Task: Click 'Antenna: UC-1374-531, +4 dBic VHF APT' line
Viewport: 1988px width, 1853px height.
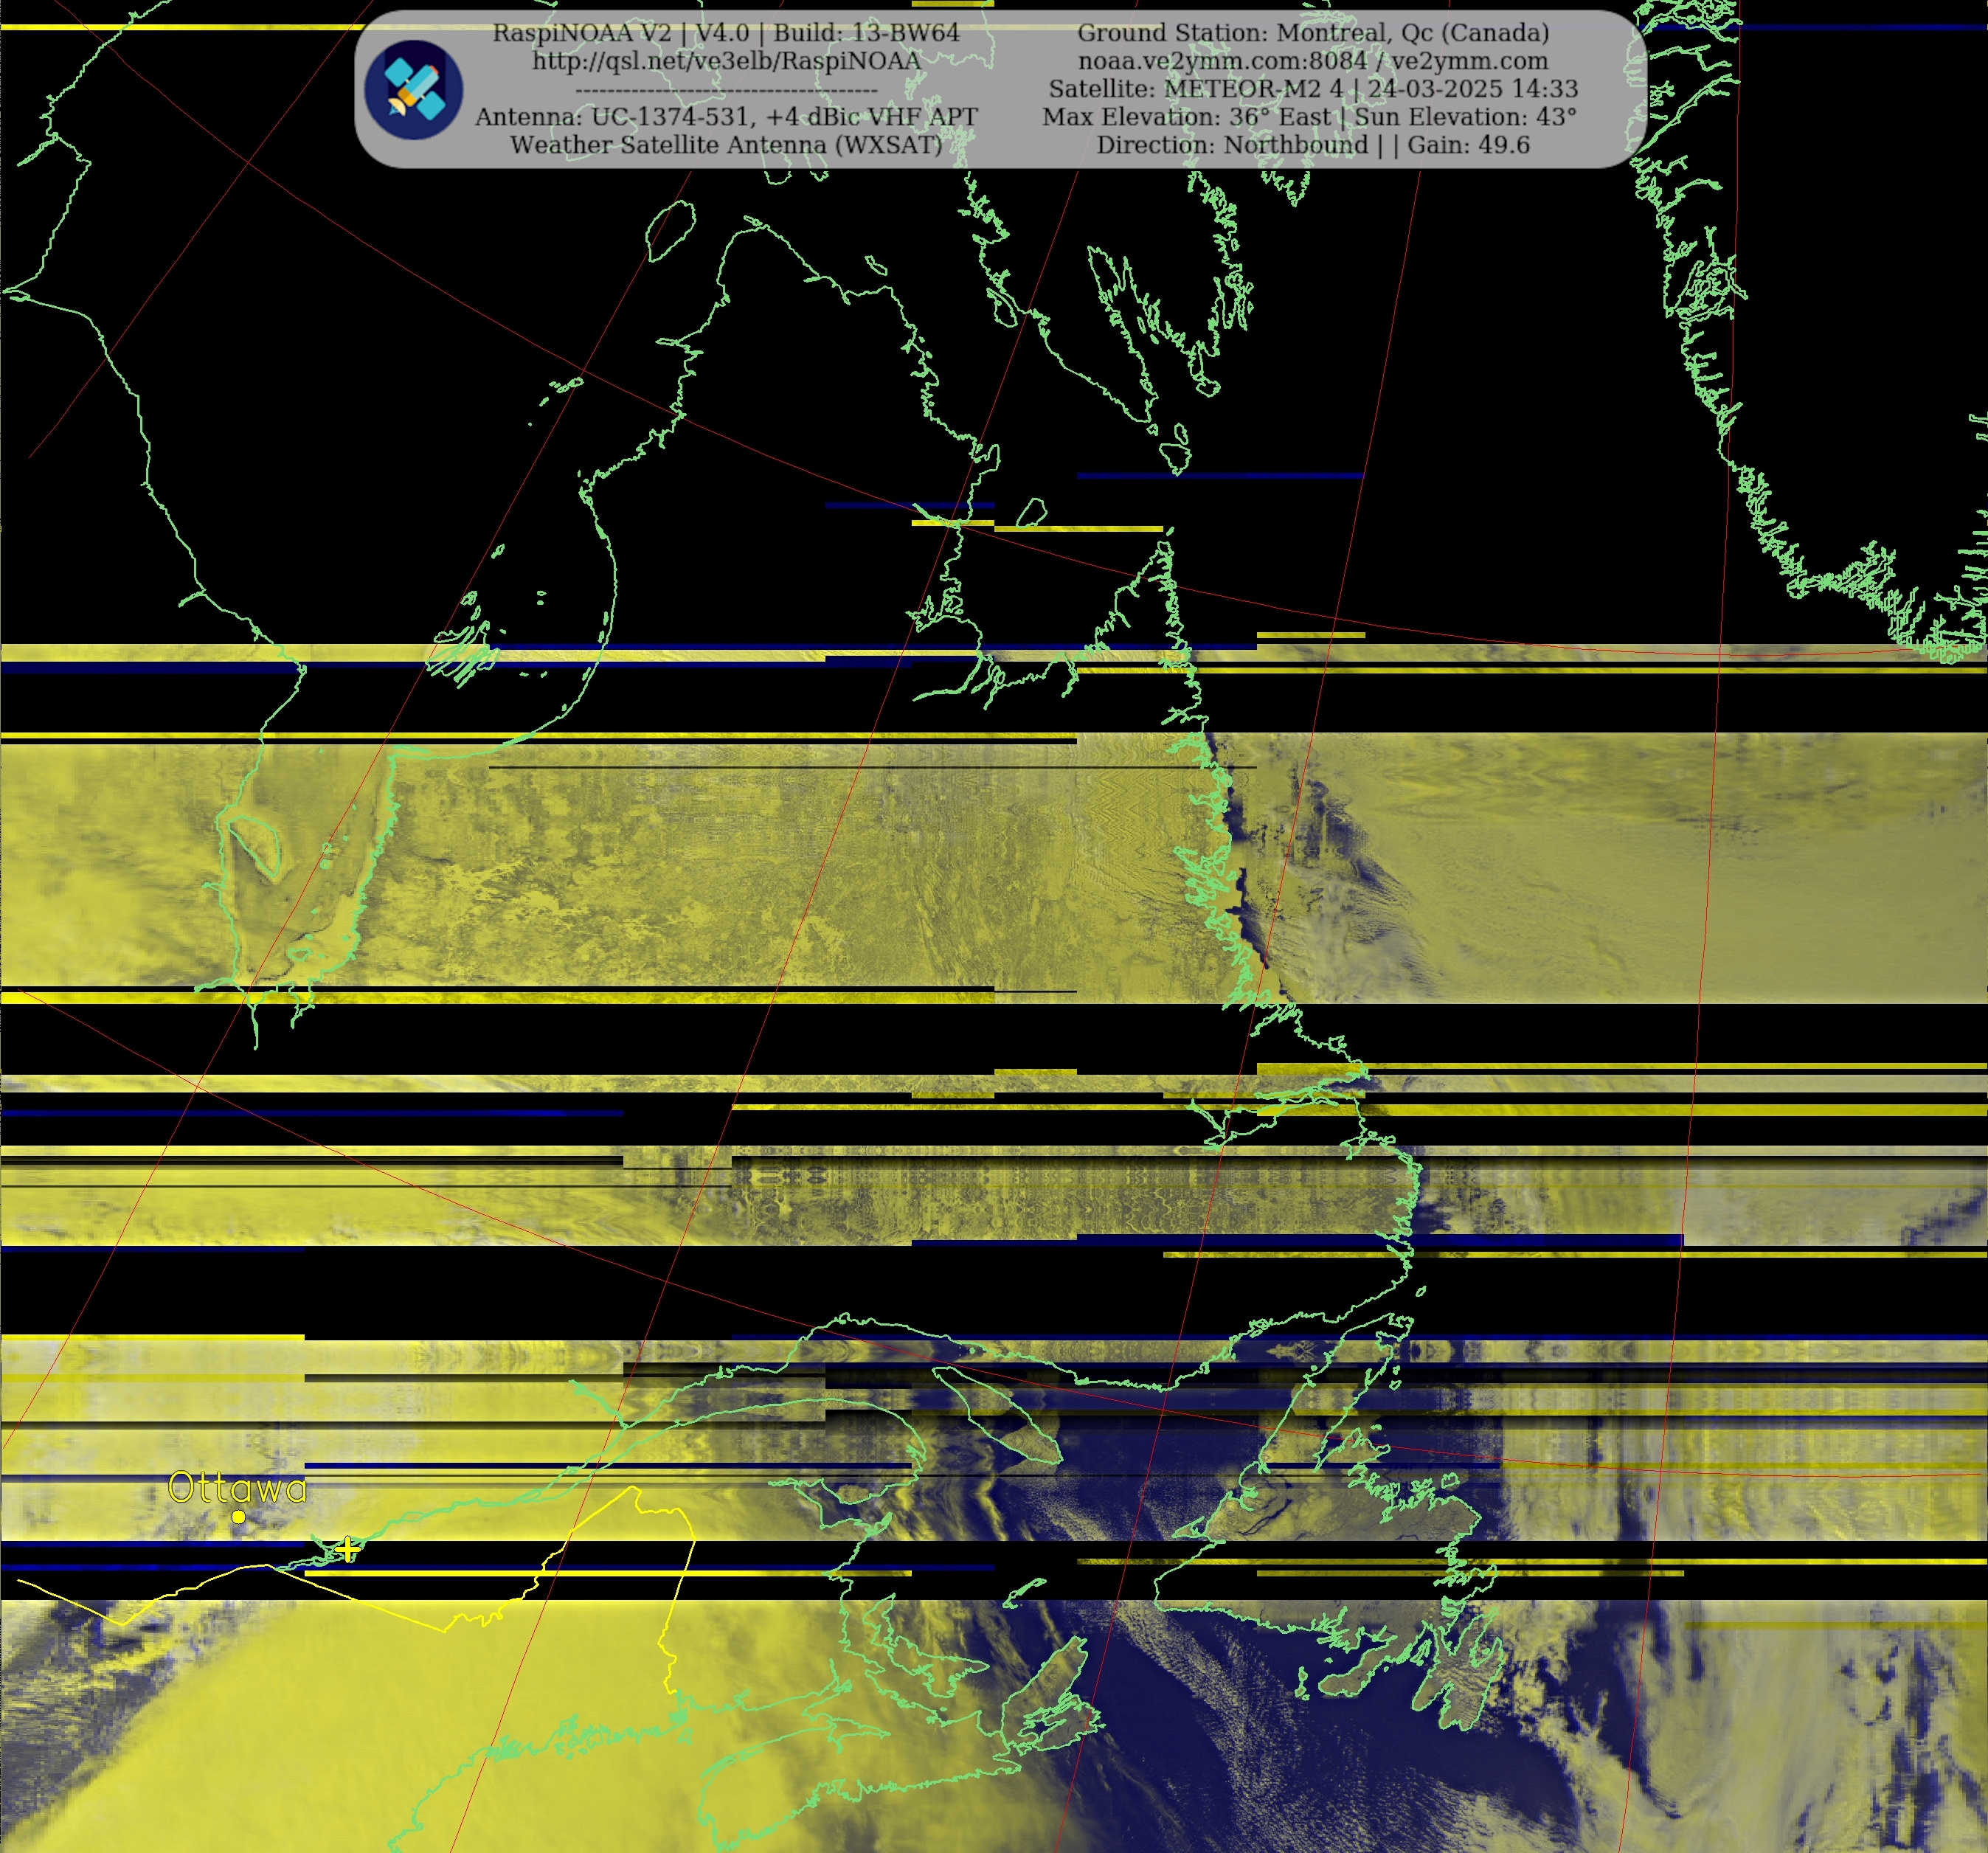Action: [x=726, y=117]
